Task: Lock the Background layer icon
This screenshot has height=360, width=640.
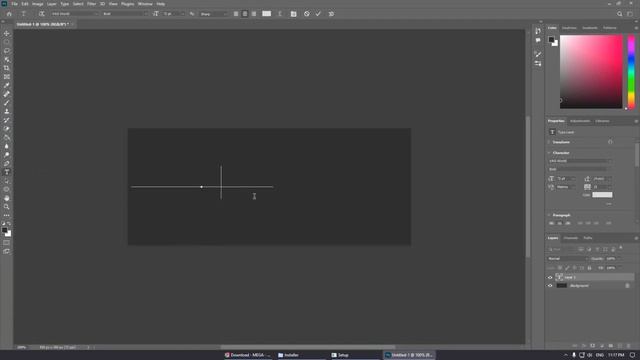Action: tap(627, 286)
